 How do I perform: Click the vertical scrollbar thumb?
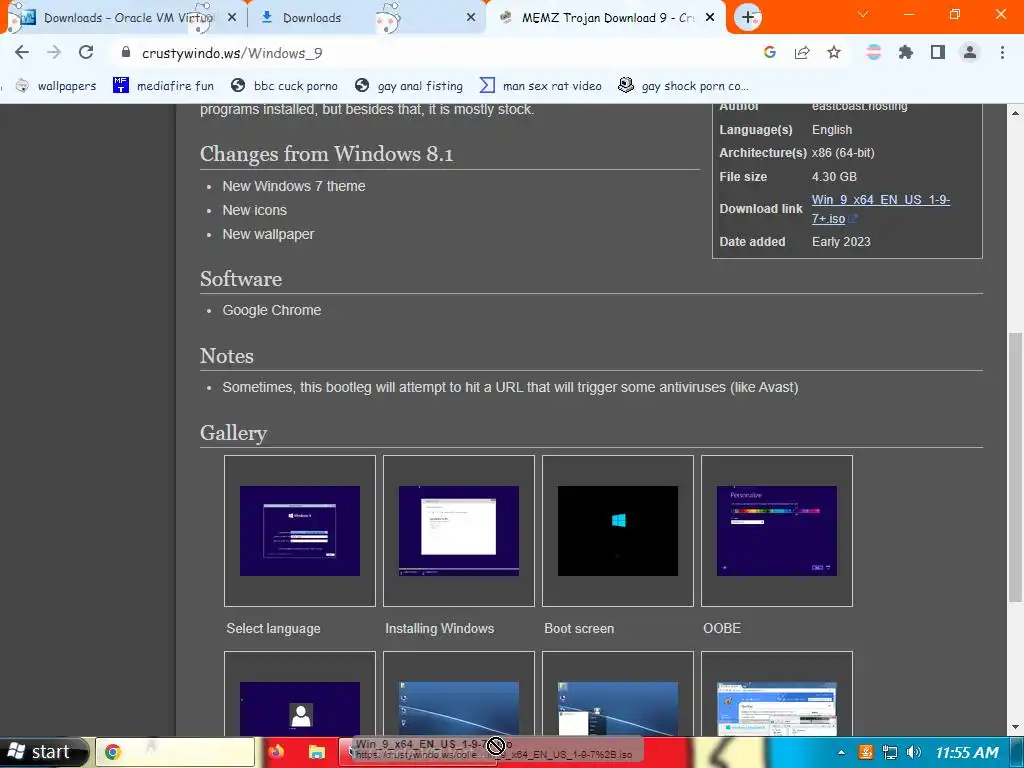point(1016,467)
